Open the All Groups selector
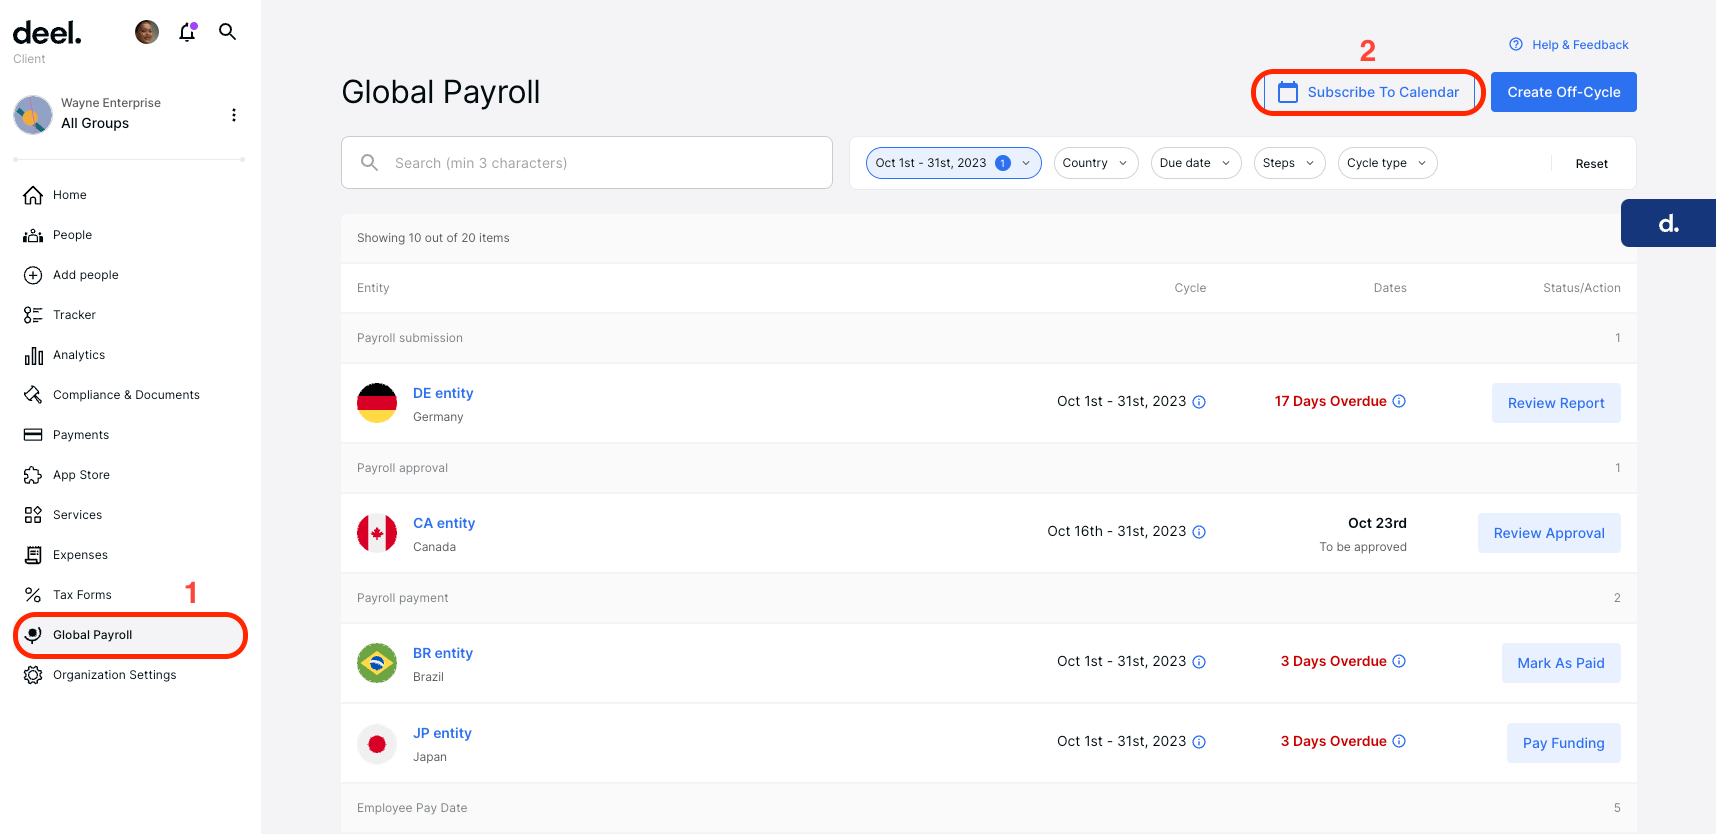 (95, 123)
